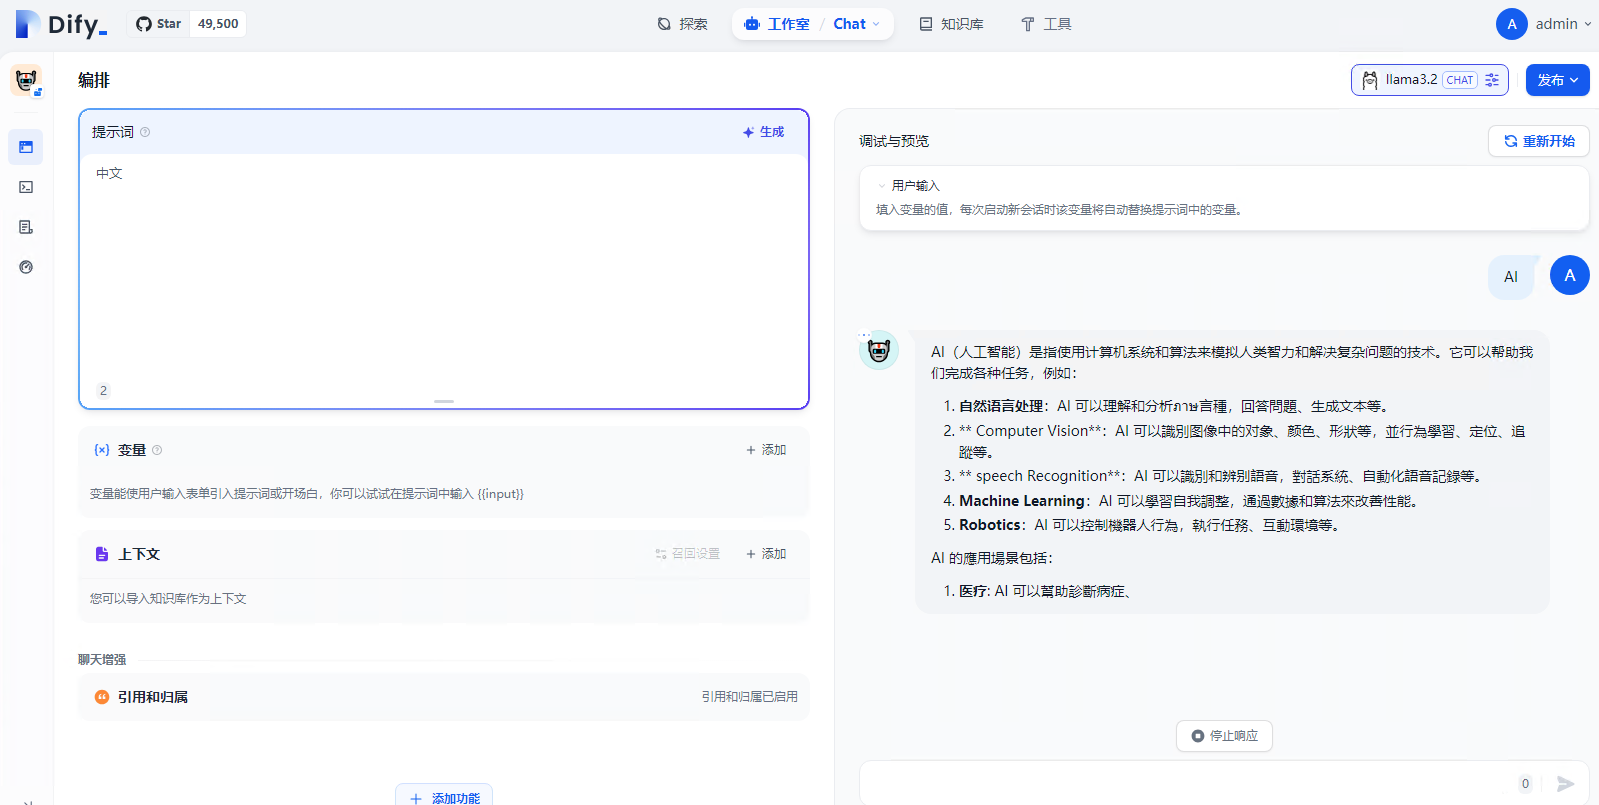Open the model parameter settings sliders icon

(x=1492, y=80)
